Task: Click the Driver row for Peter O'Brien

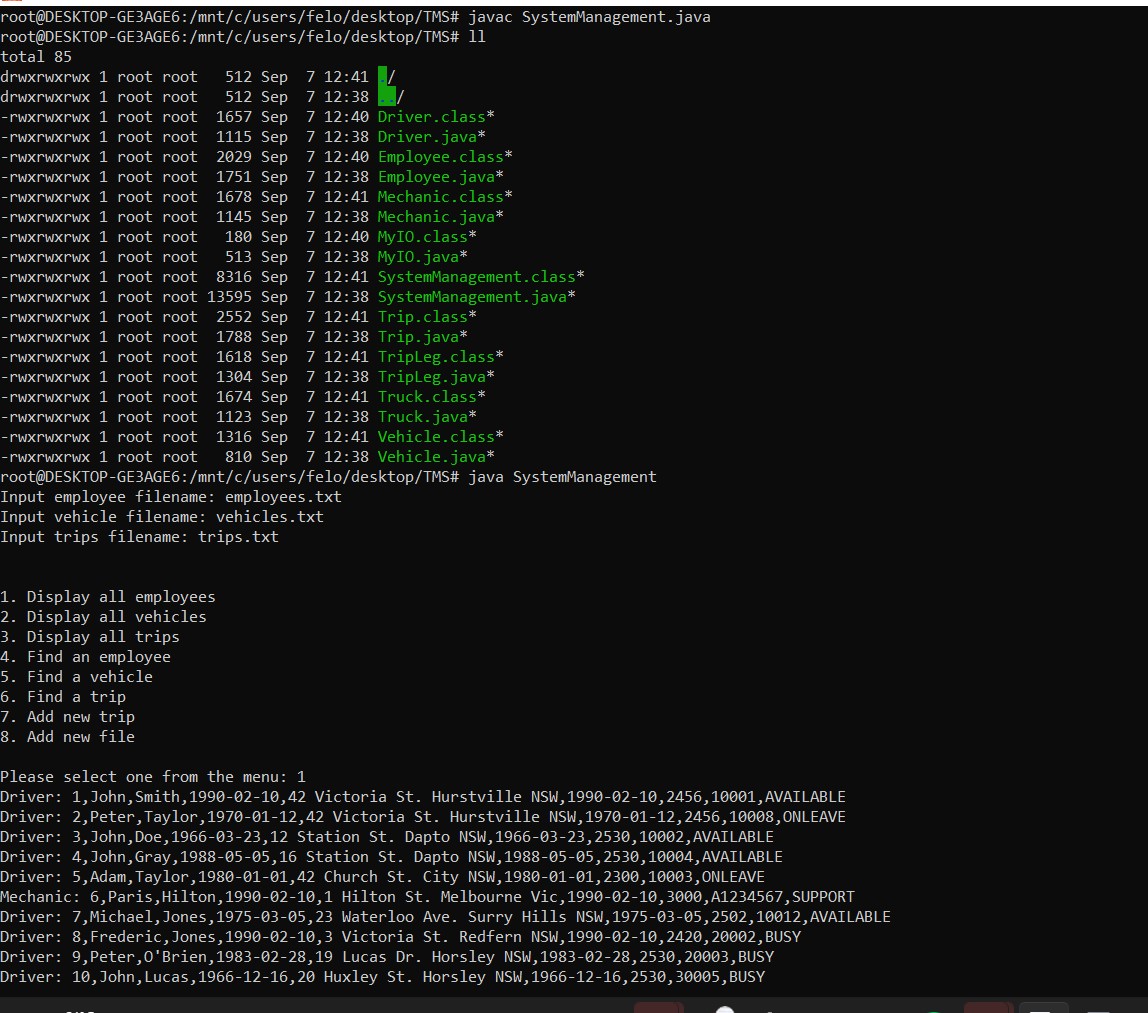Action: point(387,957)
